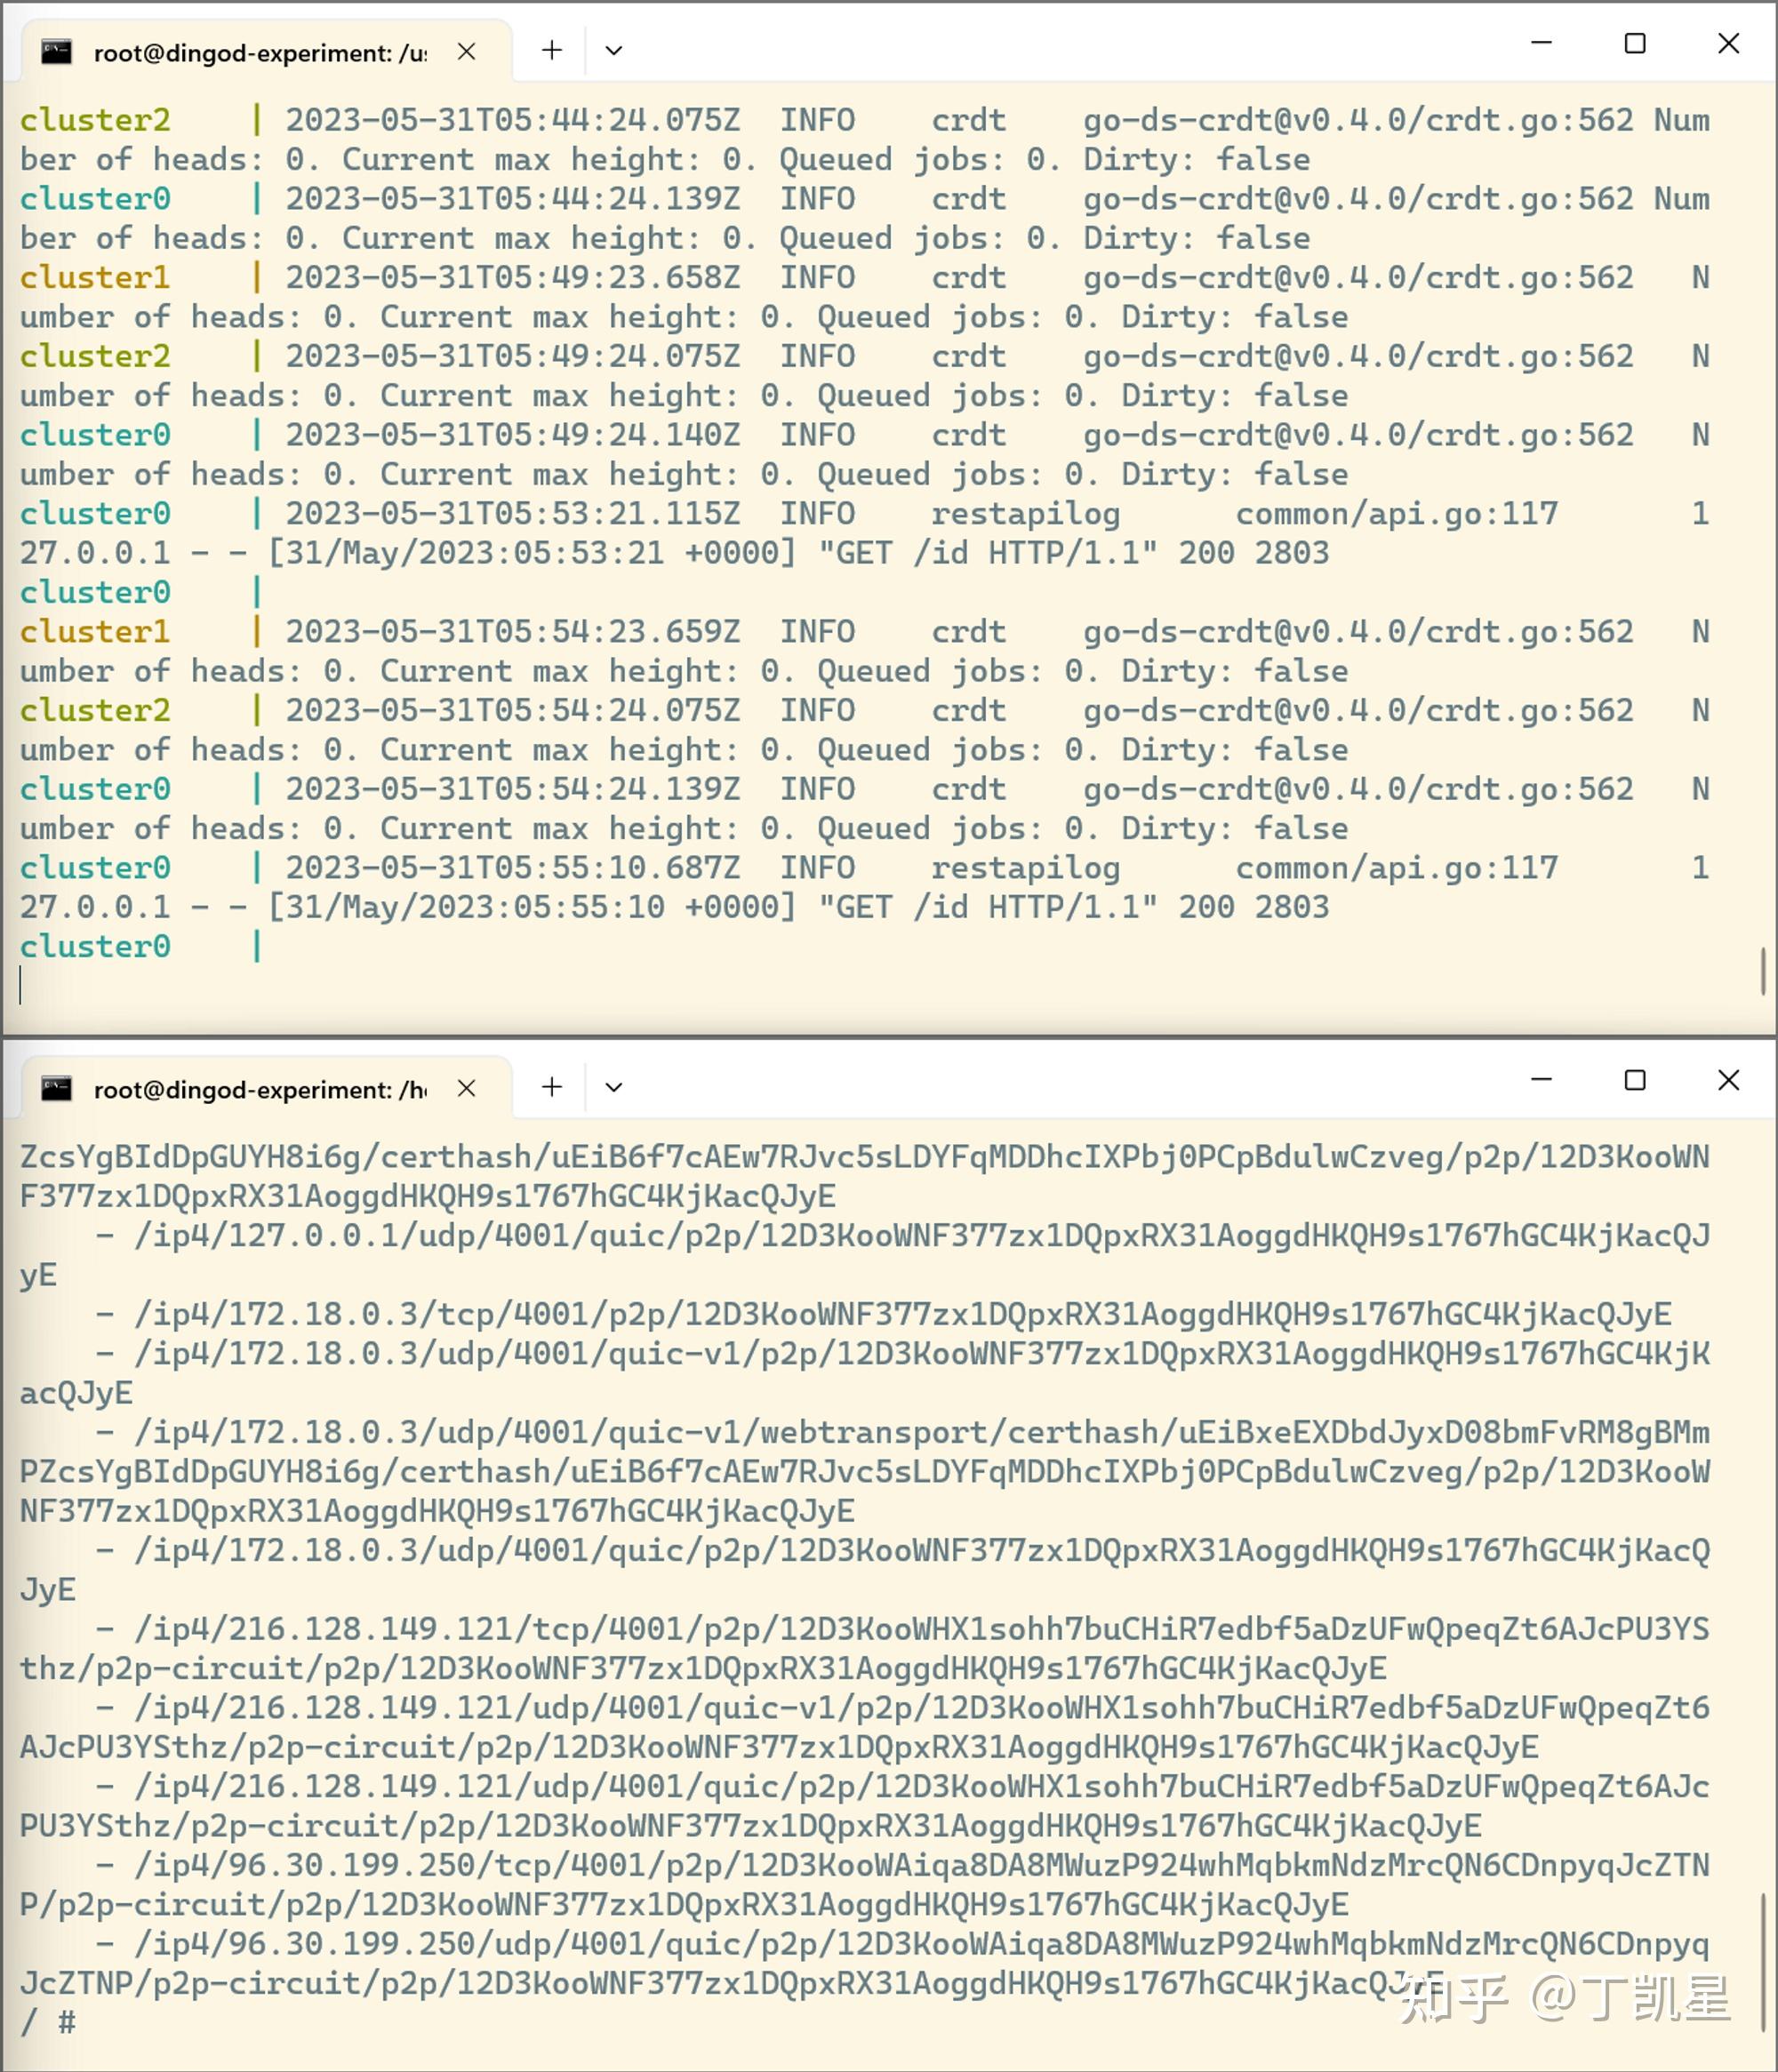Select the bottom terminal tab titled root@dingod-experiment: /h

click(x=260, y=1089)
